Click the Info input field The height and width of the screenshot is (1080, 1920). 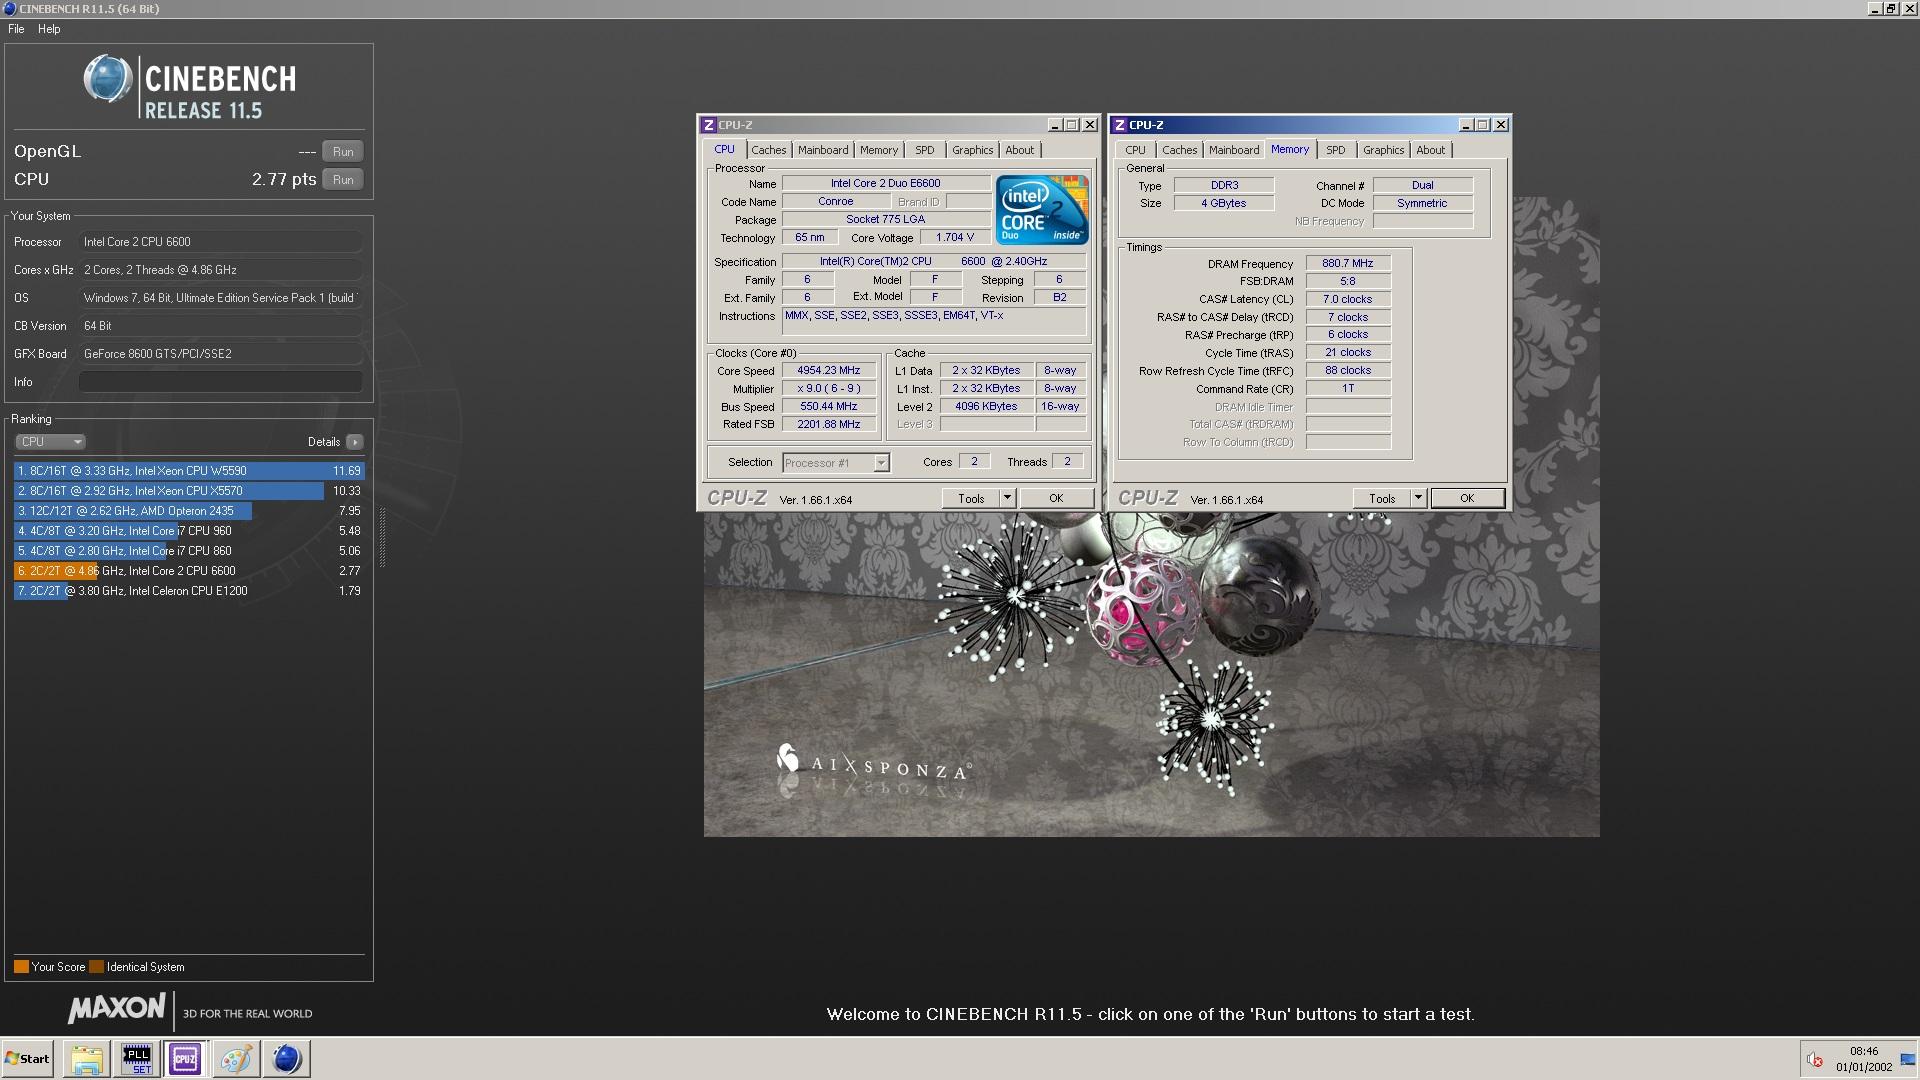pyautogui.click(x=221, y=382)
